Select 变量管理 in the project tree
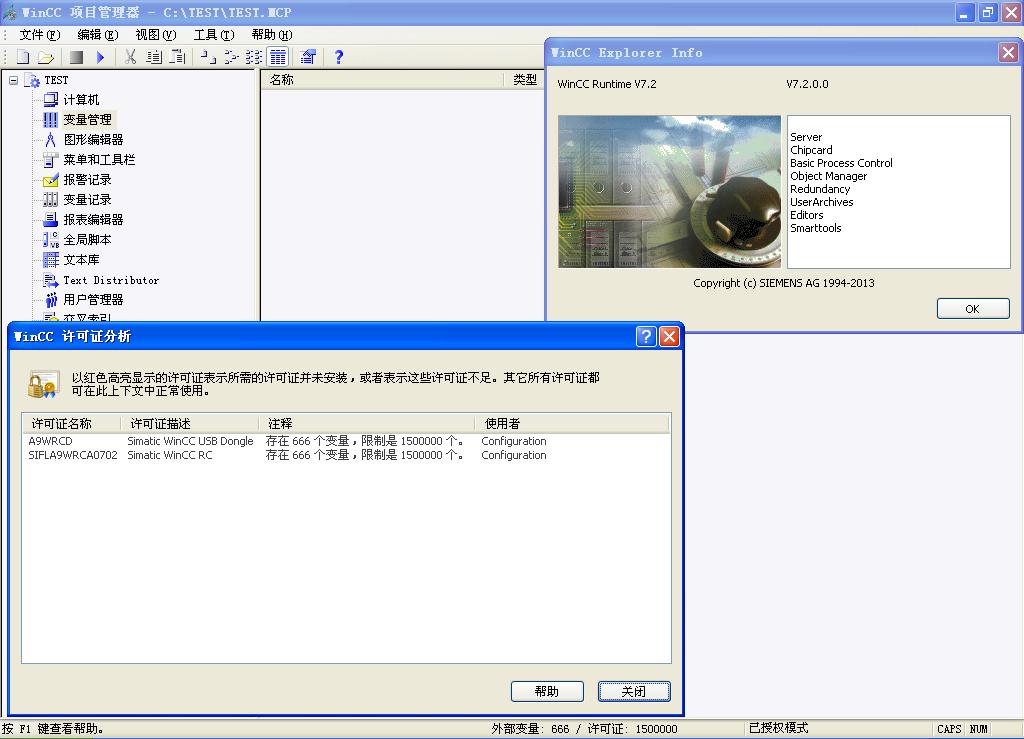 [87, 120]
